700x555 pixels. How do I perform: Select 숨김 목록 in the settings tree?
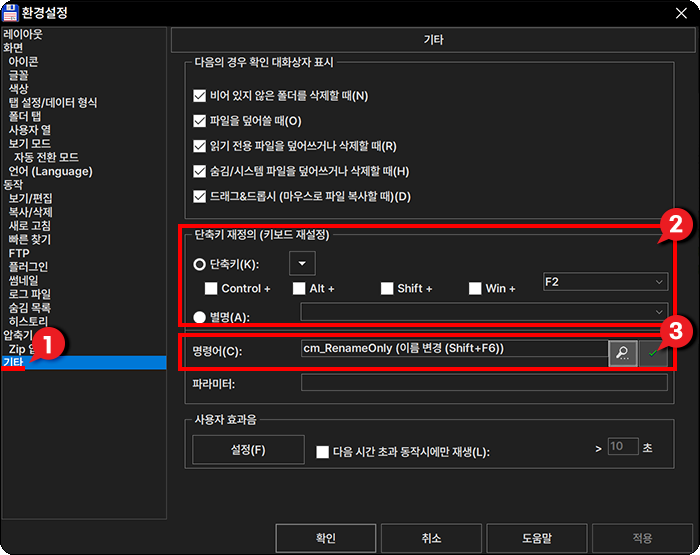pos(30,308)
